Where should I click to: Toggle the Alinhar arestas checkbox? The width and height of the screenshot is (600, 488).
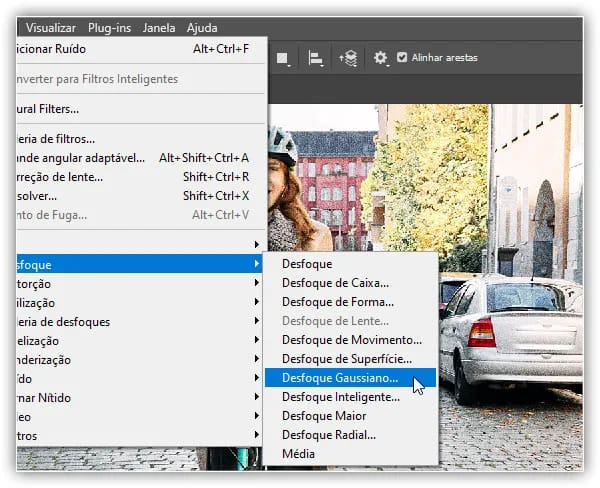point(402,58)
